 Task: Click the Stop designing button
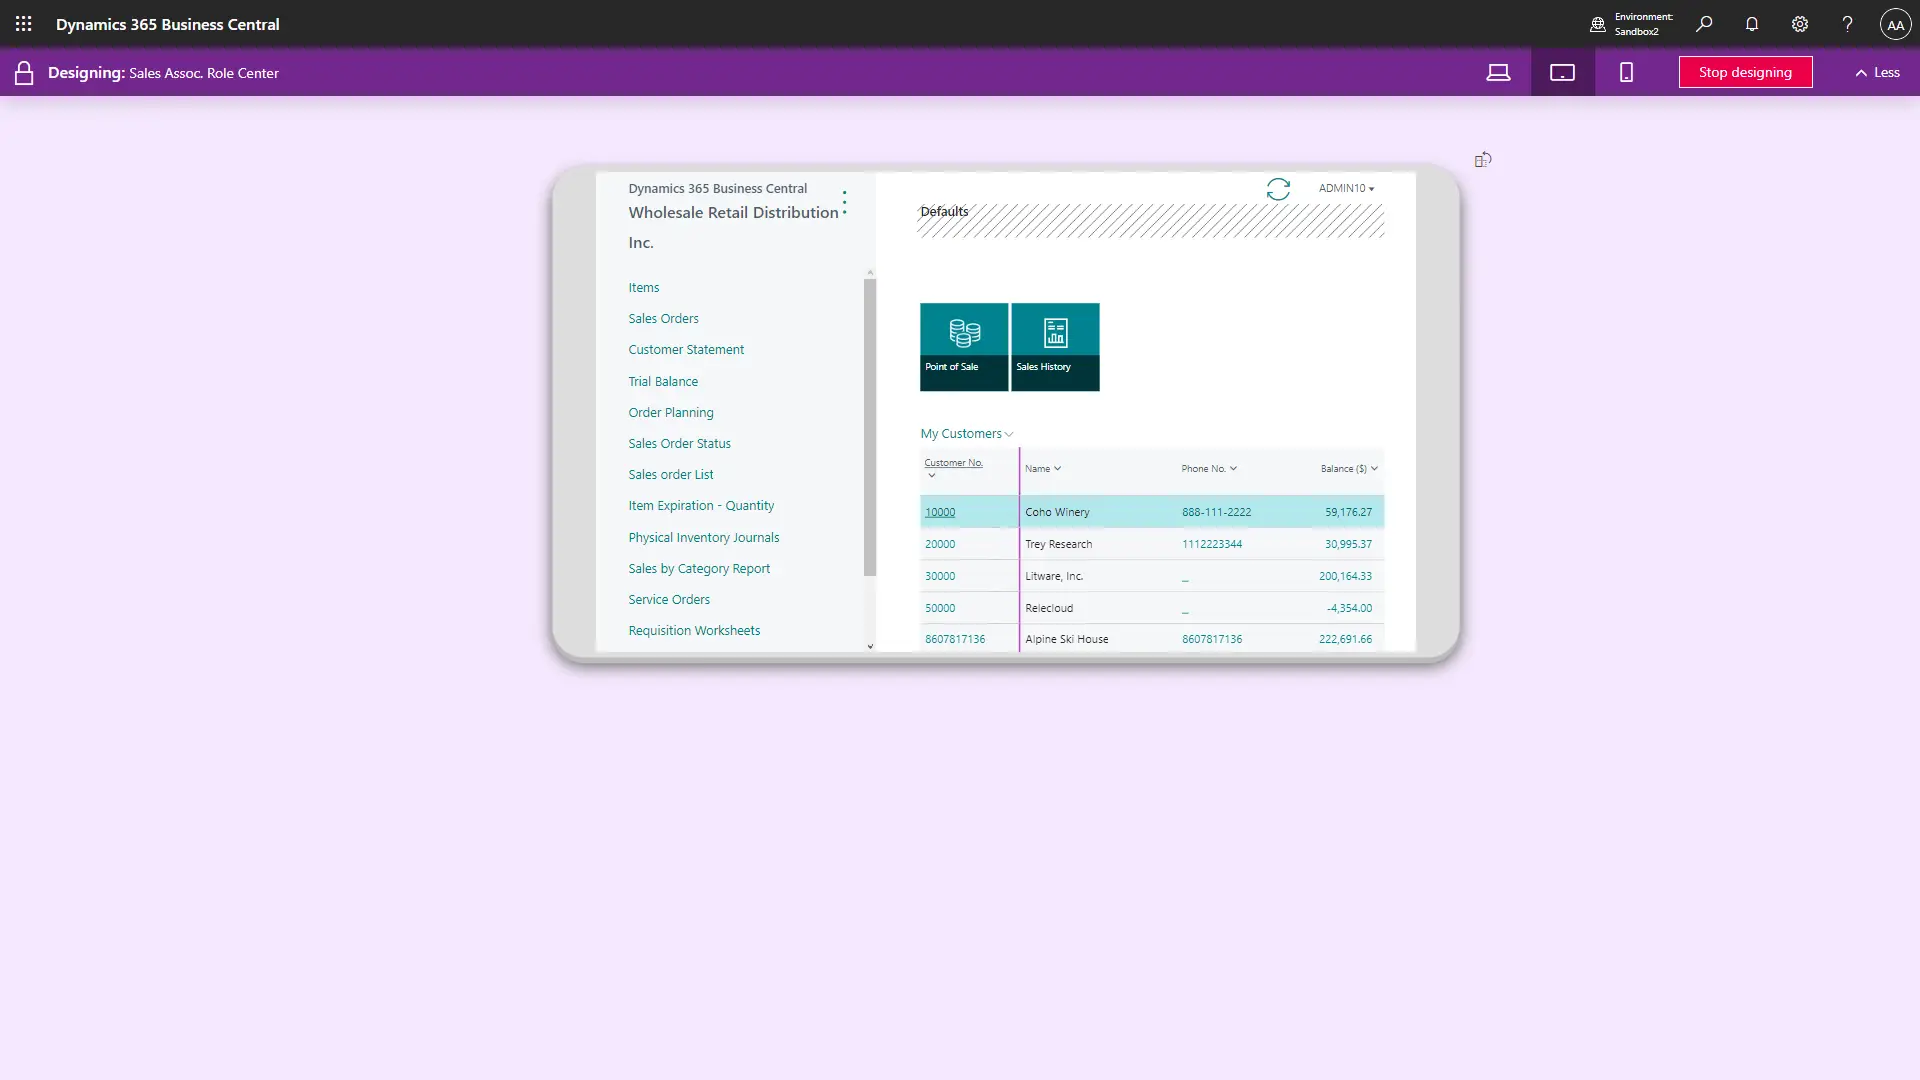pyautogui.click(x=1745, y=72)
